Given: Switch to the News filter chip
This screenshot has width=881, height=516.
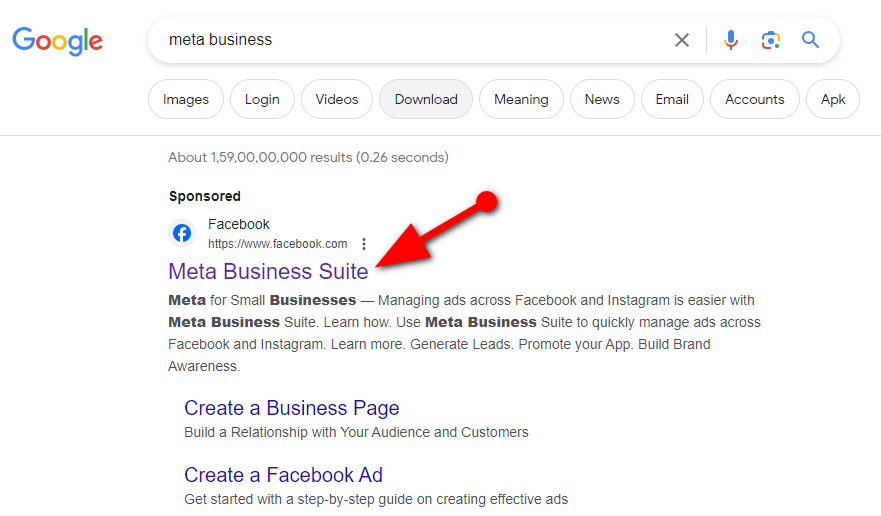Looking at the screenshot, I should click(x=602, y=99).
